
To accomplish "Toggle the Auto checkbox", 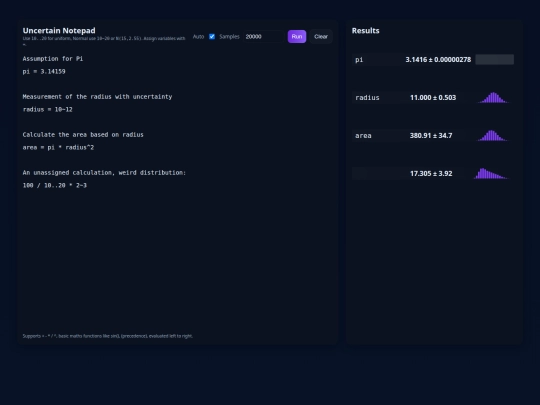I will pyautogui.click(x=212, y=37).
